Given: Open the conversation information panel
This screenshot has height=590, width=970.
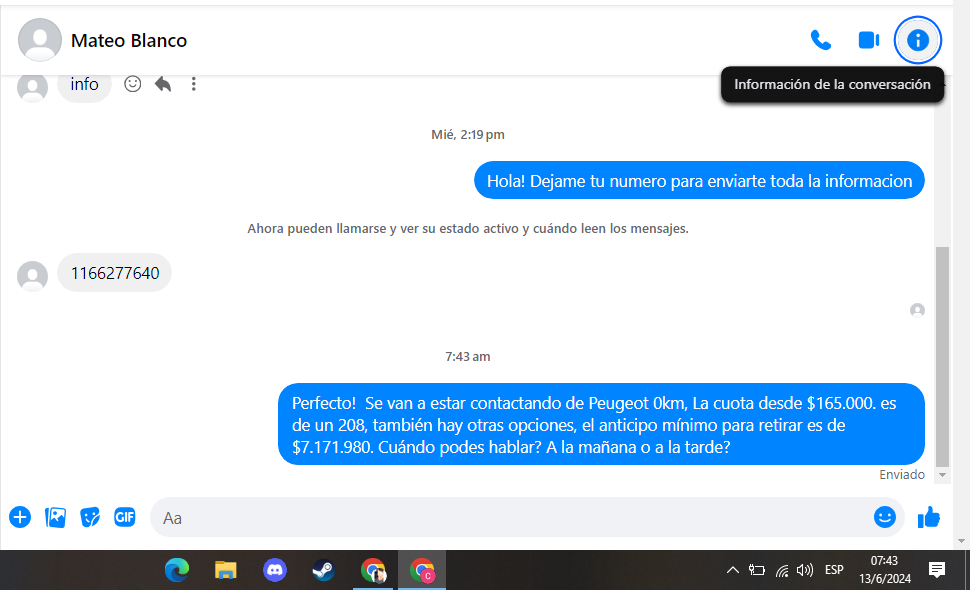Looking at the screenshot, I should (x=917, y=40).
